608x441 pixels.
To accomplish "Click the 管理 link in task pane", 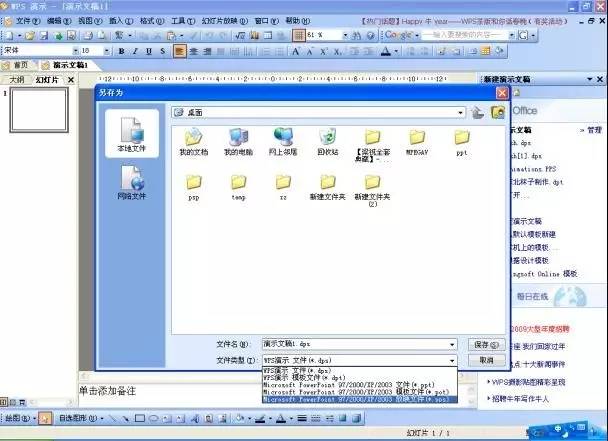I will [x=594, y=130].
